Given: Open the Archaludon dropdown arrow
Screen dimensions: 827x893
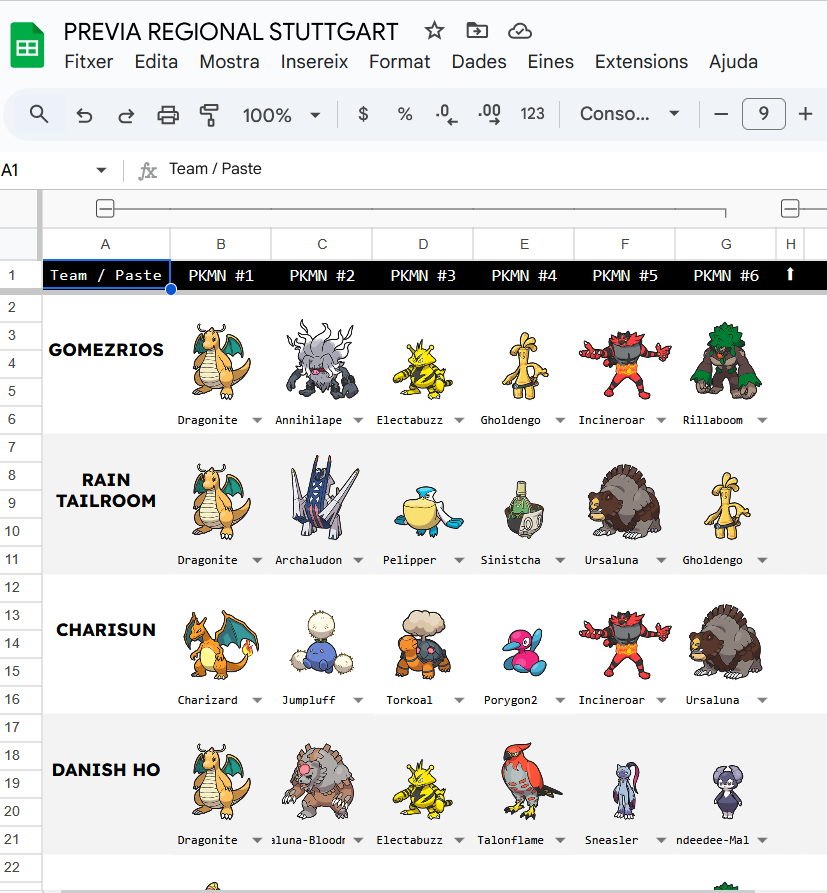Looking at the screenshot, I should [358, 560].
